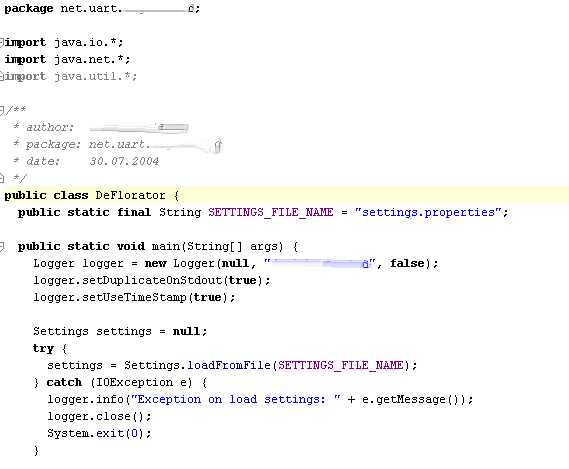
Task: Click 'true' inside setUseTimeStamp
Action: coord(208,297)
